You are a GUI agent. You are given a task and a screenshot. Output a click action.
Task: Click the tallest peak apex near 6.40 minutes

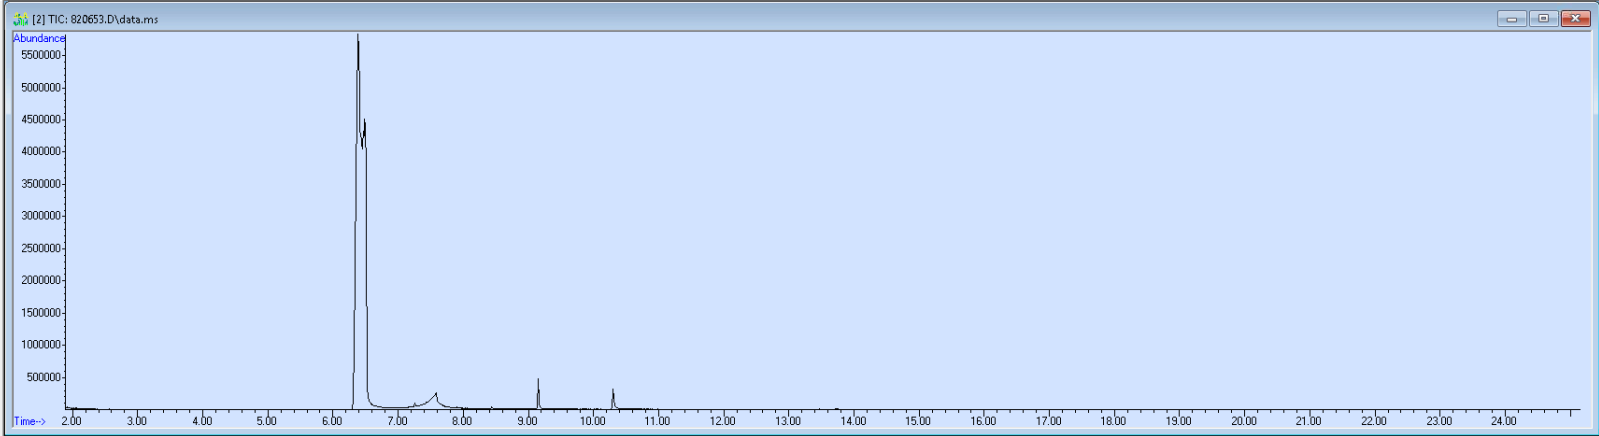coord(358,36)
